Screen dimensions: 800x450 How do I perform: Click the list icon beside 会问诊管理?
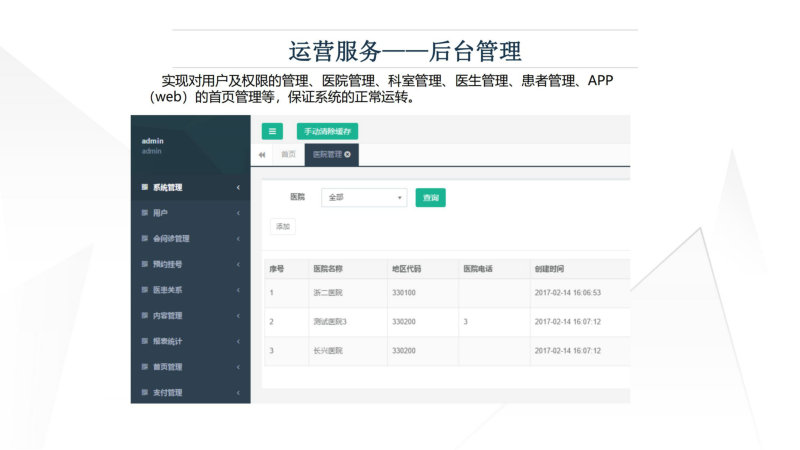click(145, 238)
